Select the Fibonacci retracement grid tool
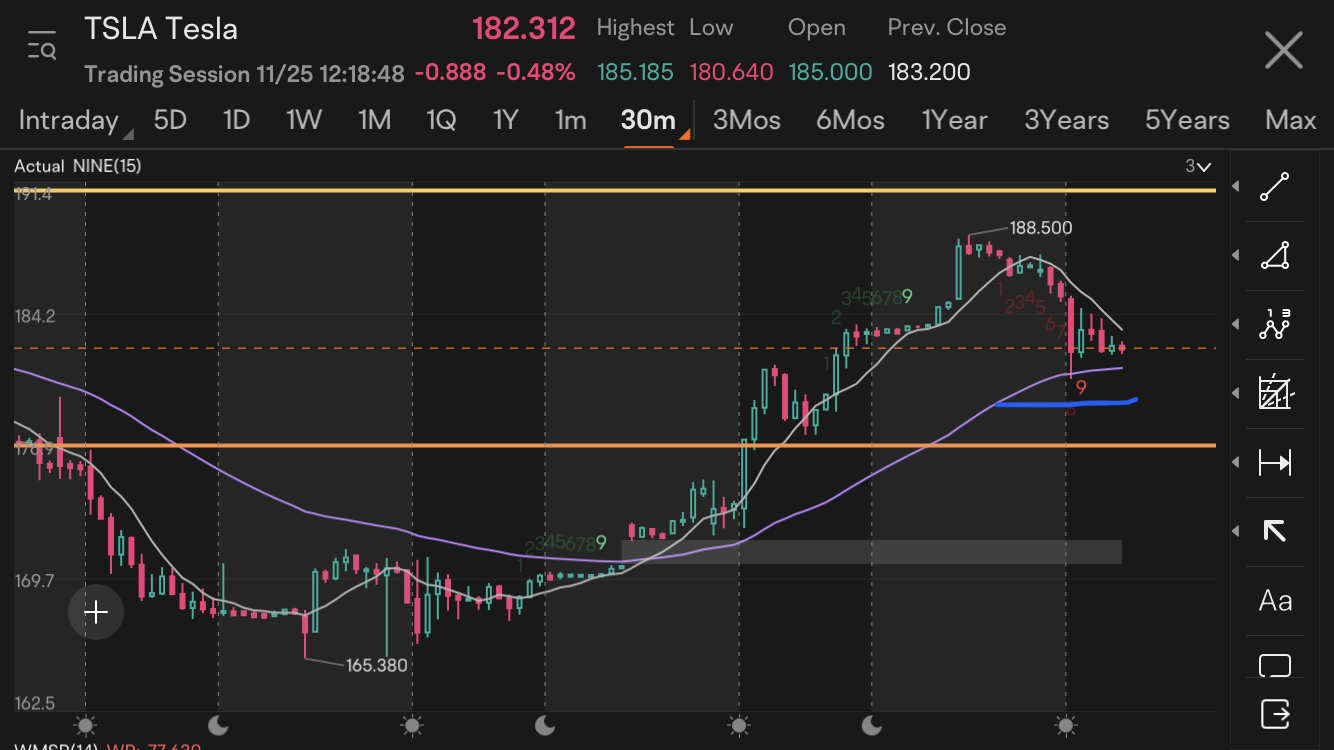 tap(1275, 393)
